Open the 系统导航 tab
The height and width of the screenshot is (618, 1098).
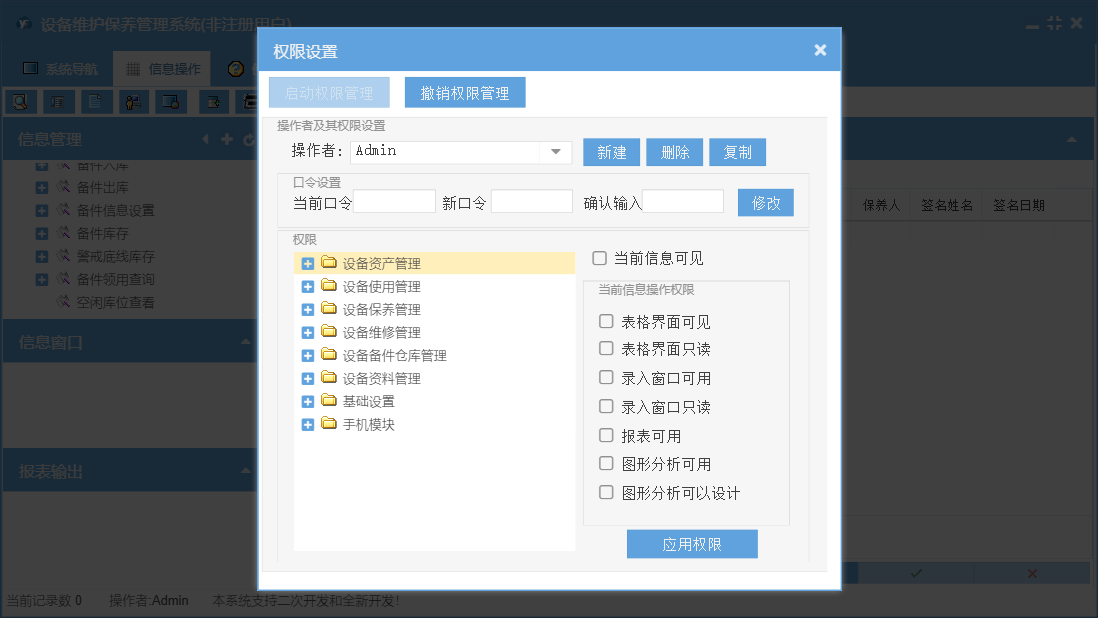click(60, 69)
